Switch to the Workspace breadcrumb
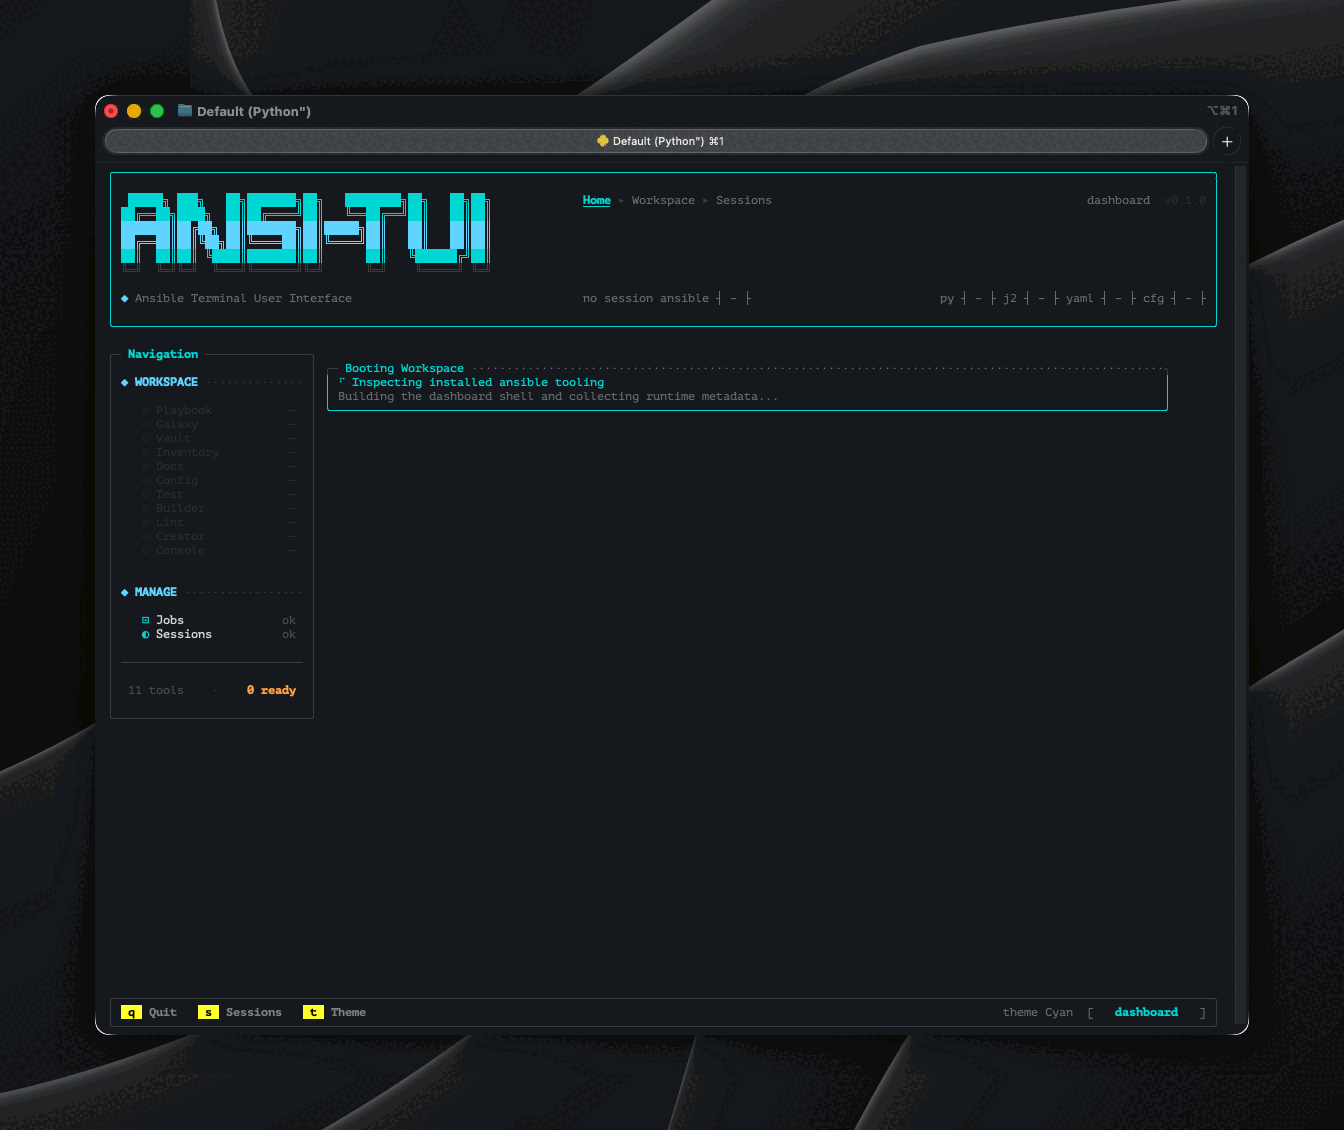The width and height of the screenshot is (1344, 1130). point(663,200)
